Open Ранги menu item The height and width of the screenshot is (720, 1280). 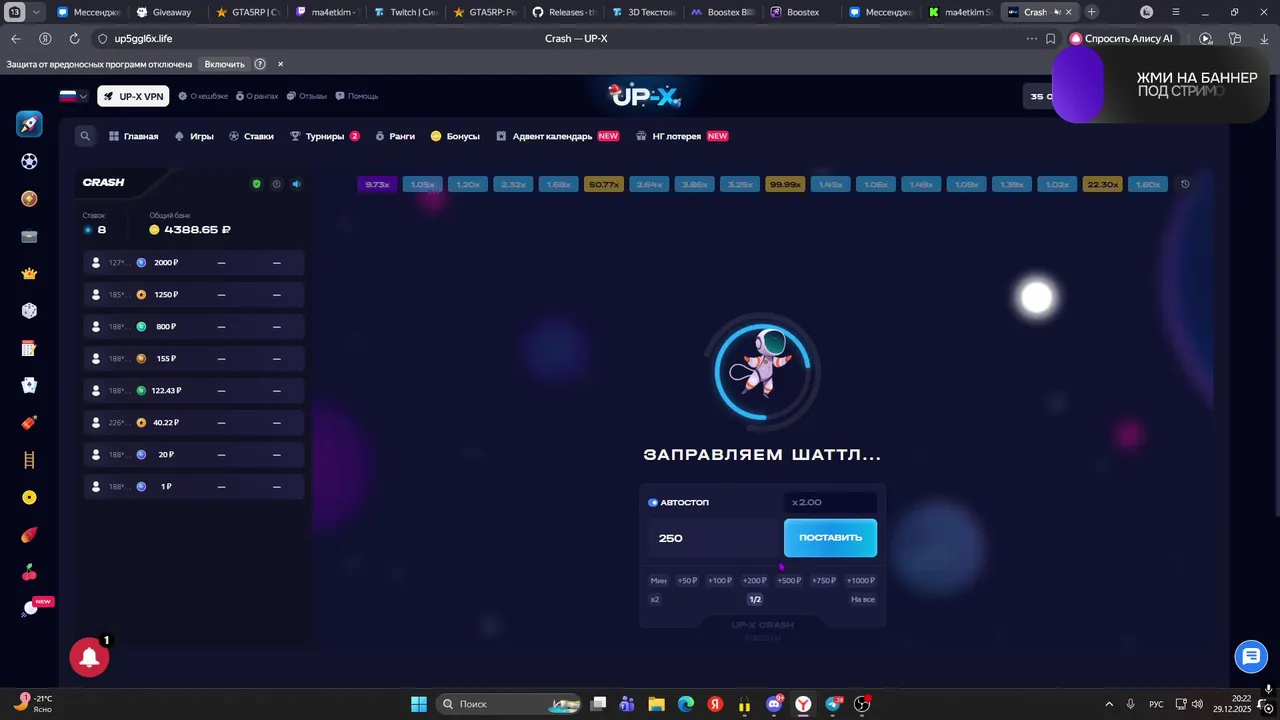pos(395,136)
